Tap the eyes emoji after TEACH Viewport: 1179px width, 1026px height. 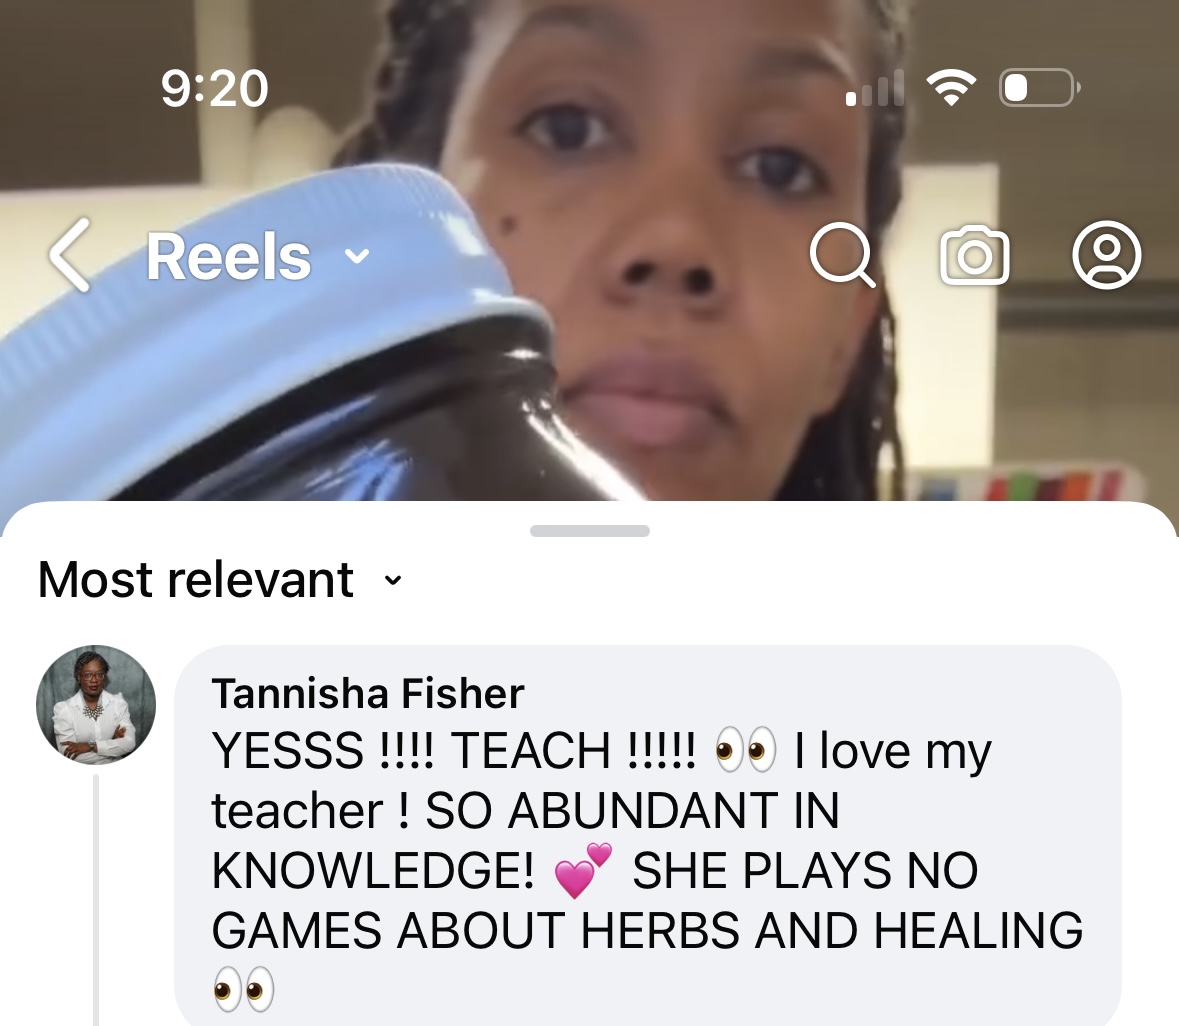745,750
